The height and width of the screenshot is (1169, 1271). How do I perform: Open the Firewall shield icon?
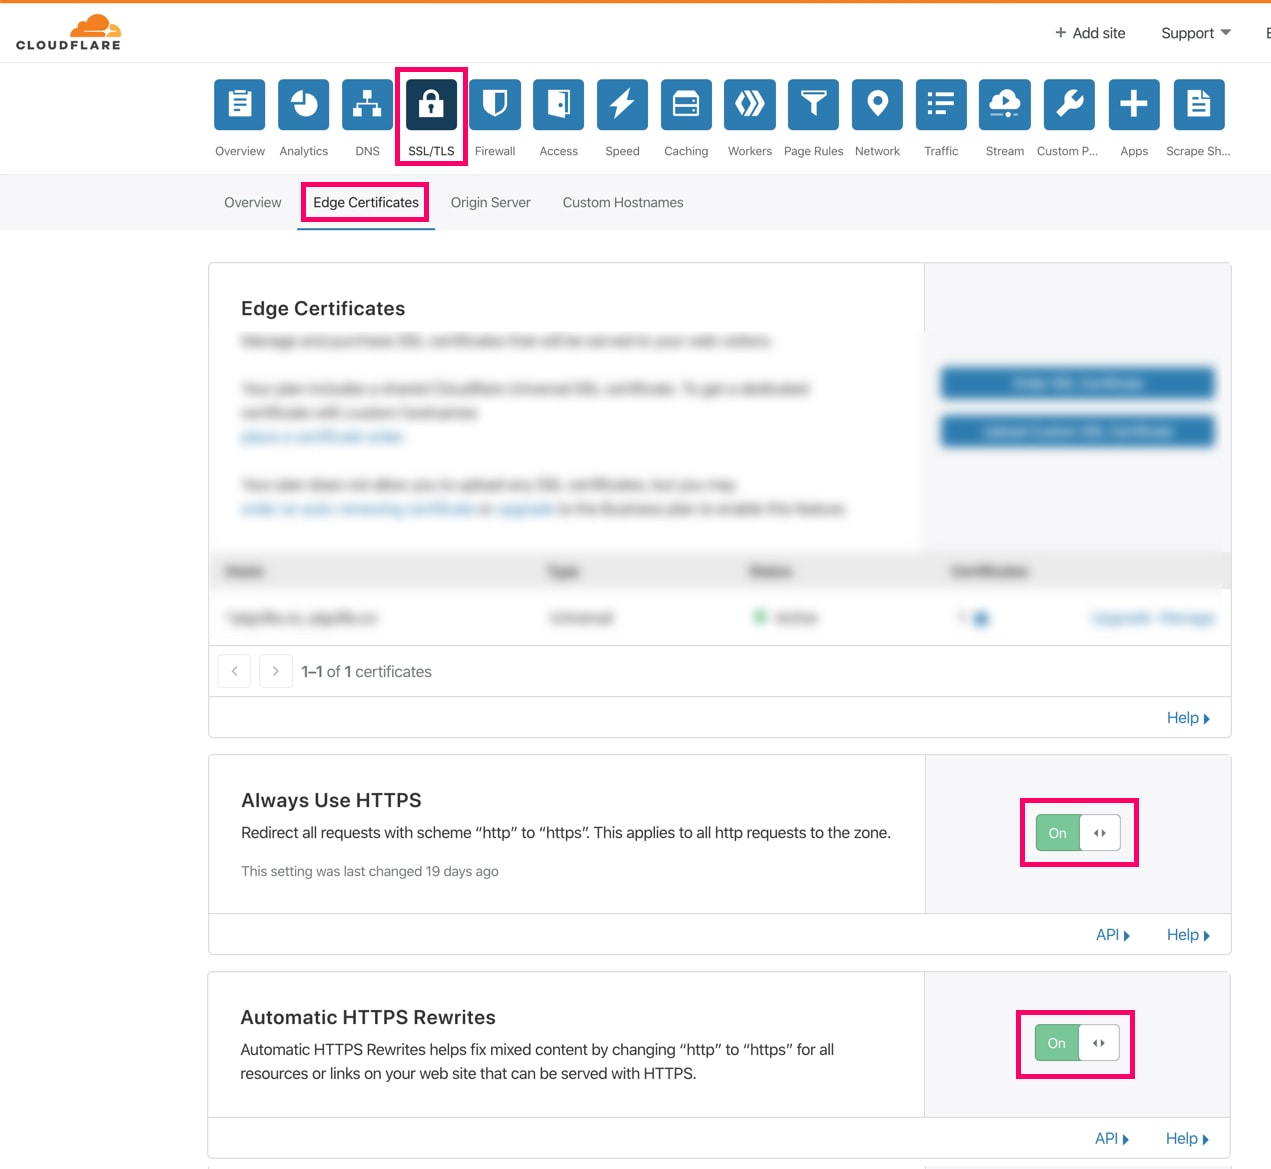[x=495, y=105]
